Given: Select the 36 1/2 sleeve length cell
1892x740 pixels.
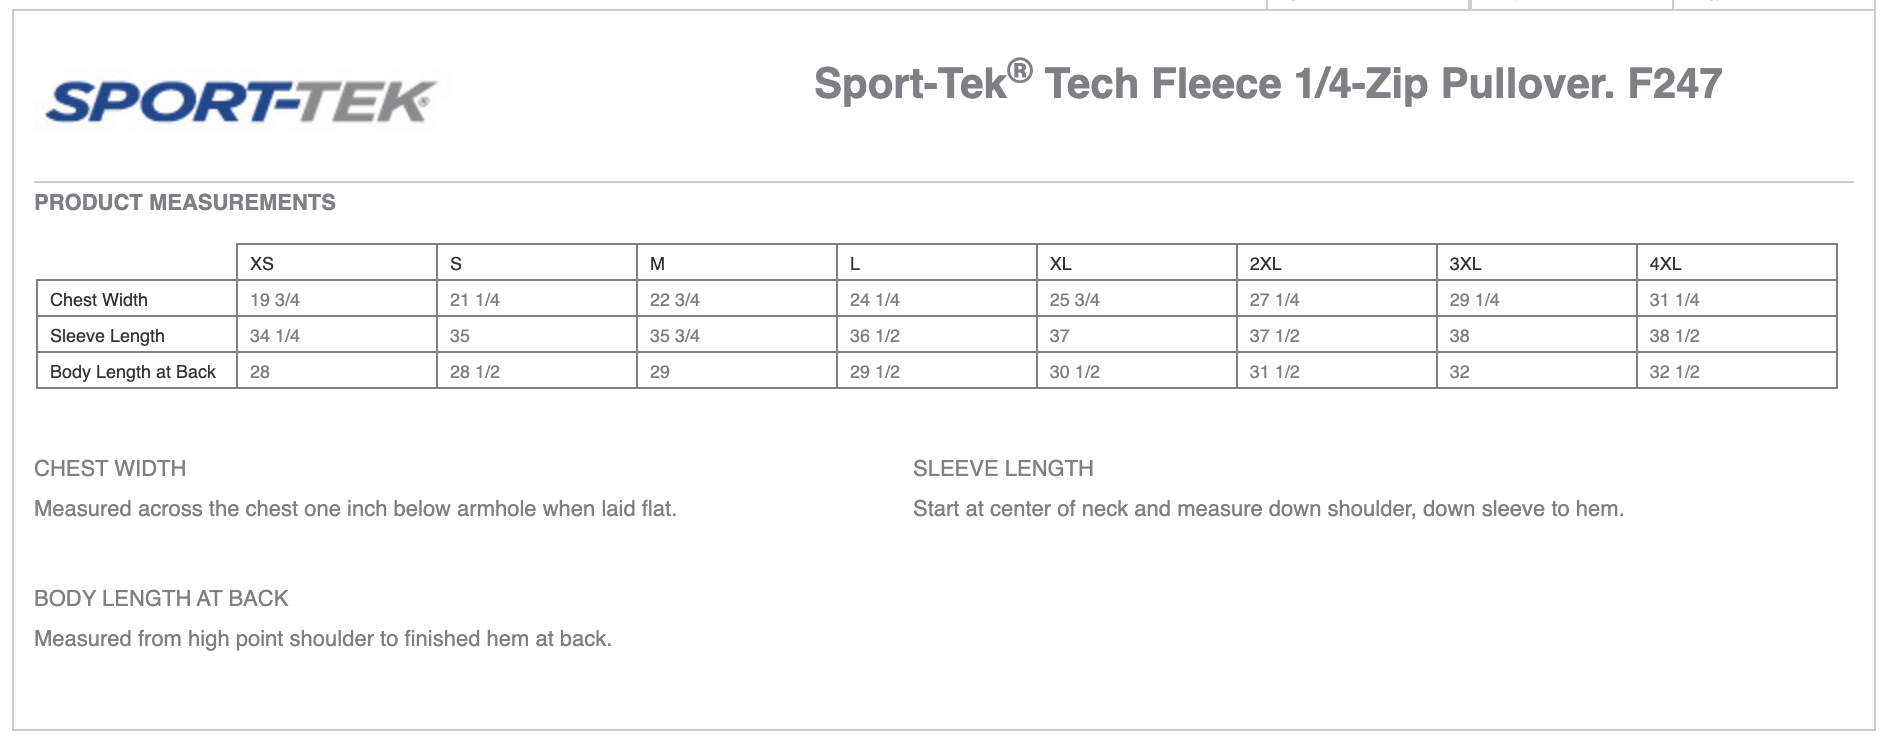Looking at the screenshot, I should click(937, 335).
